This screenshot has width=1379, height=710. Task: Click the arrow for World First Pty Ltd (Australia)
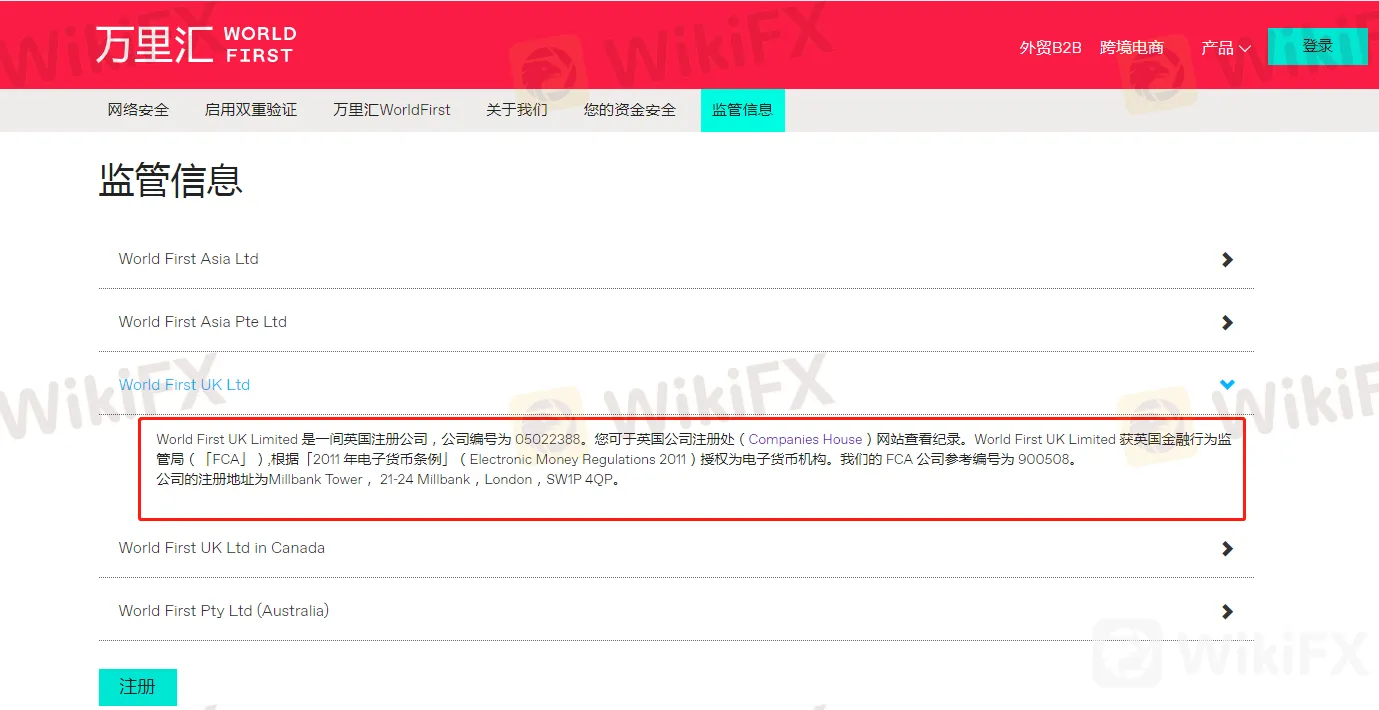(1227, 612)
